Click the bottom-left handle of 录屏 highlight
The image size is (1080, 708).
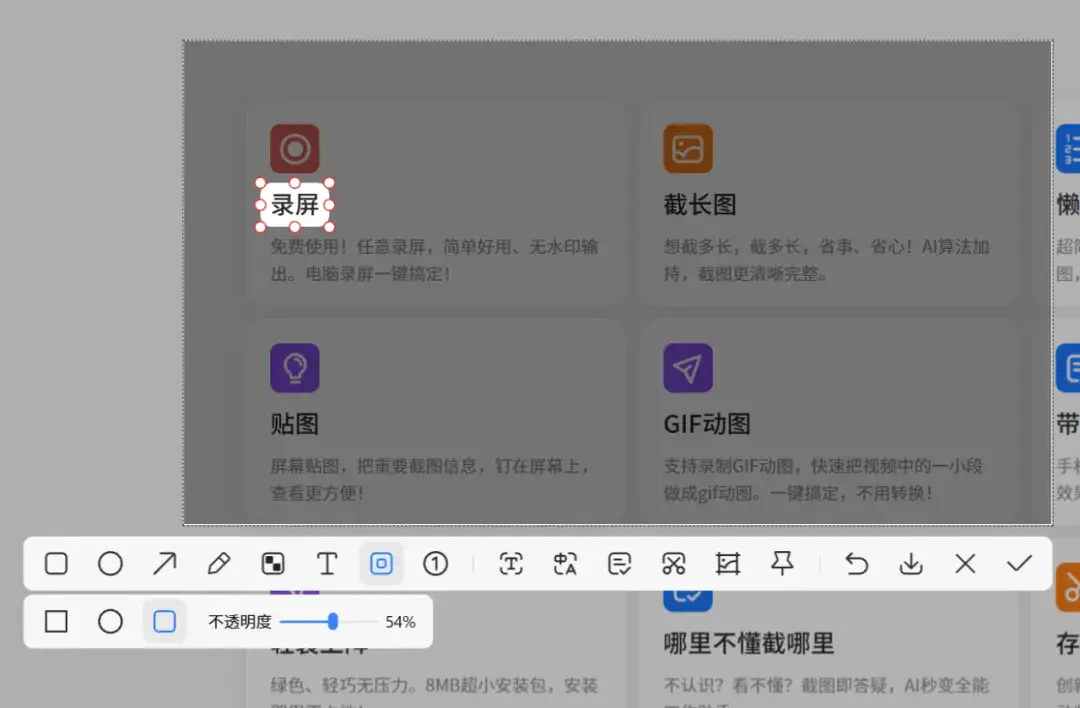(x=260, y=227)
